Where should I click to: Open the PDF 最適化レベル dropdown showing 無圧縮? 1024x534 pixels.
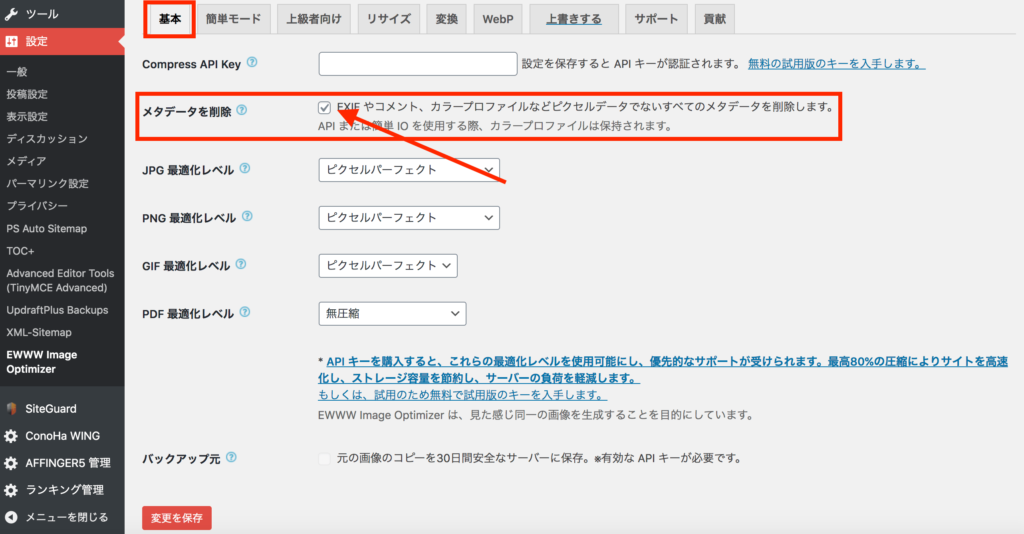pos(392,313)
